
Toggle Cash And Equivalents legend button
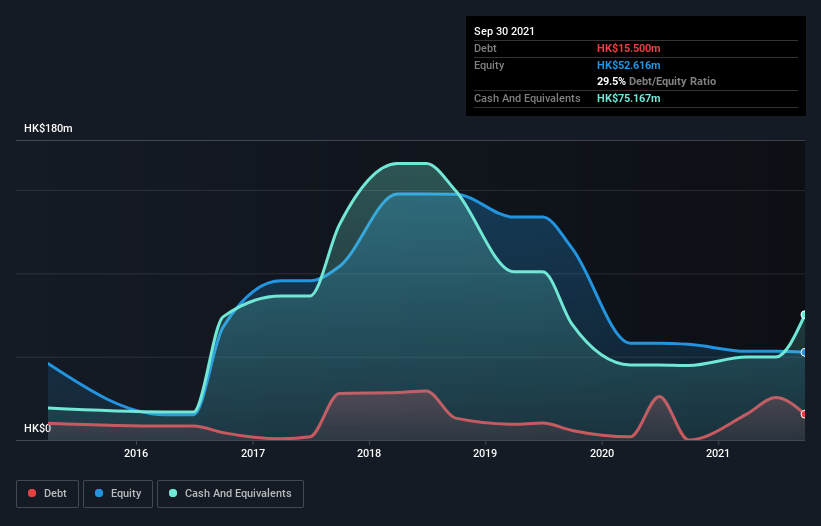pos(230,494)
